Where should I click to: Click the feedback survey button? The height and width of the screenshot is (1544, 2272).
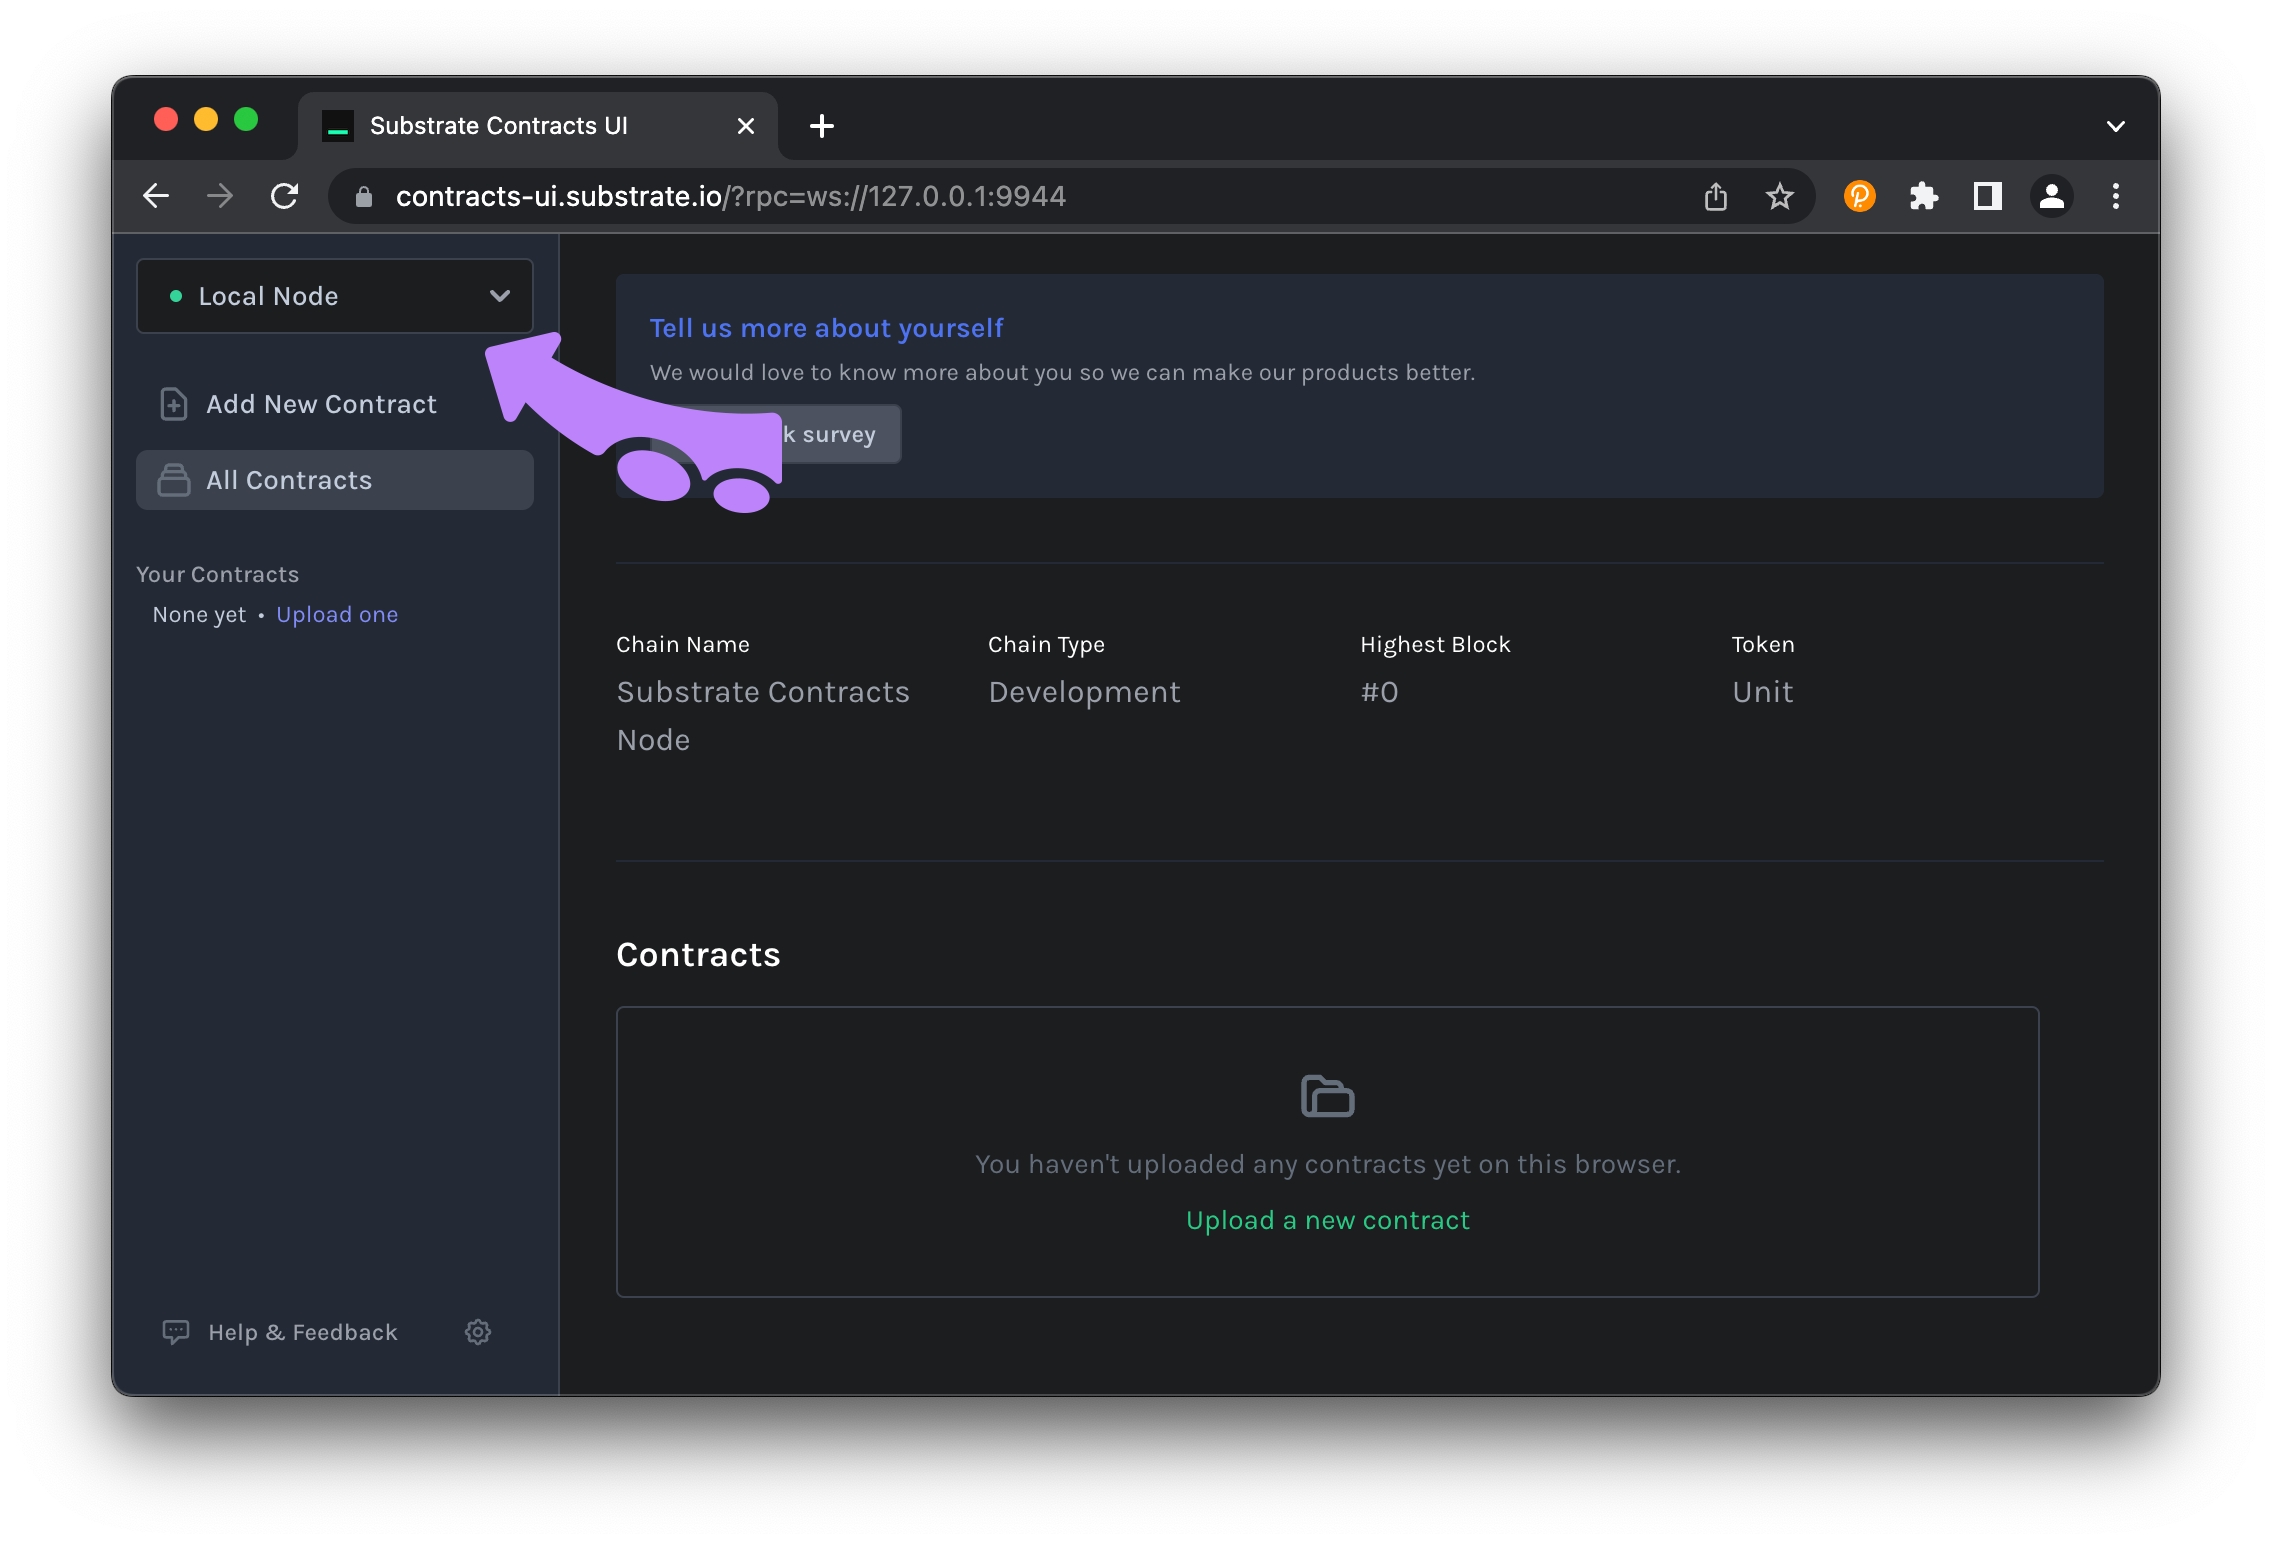point(840,434)
